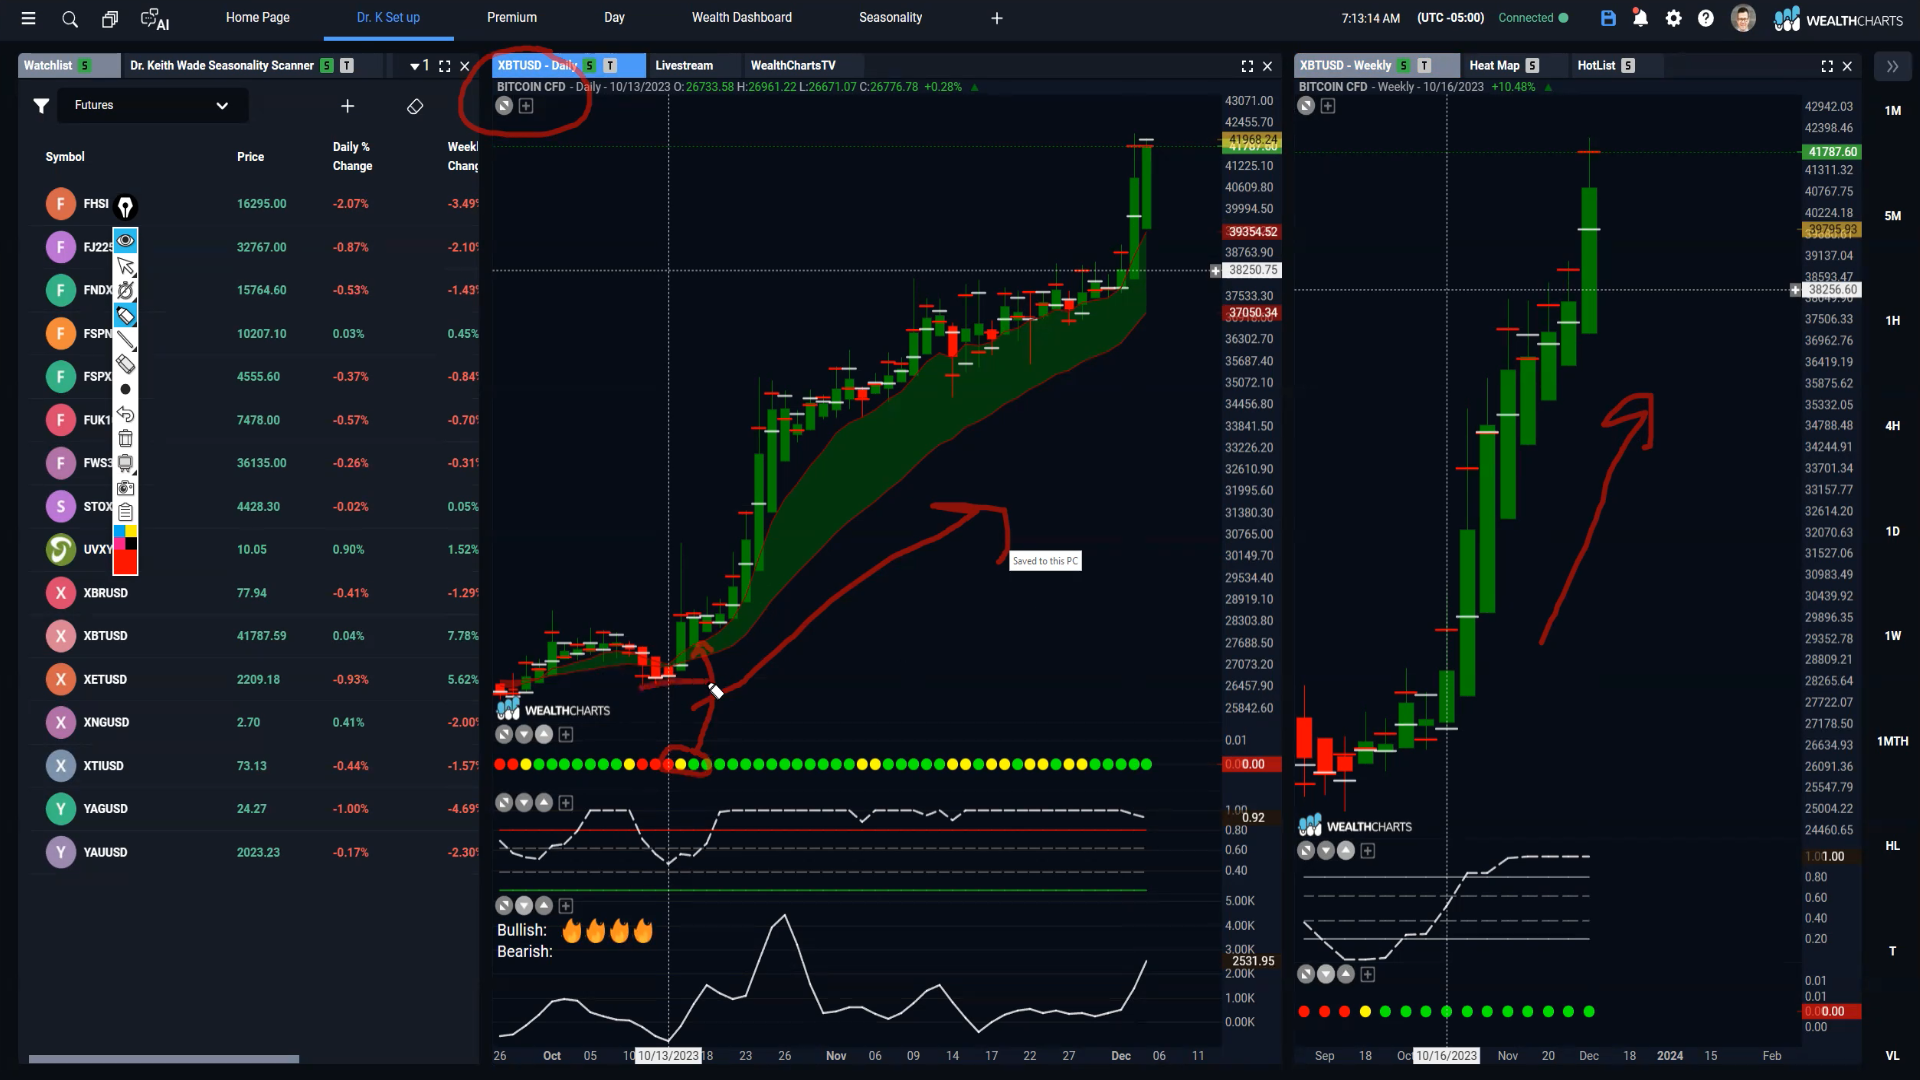Take a screenshot with the camera icon

click(125, 488)
